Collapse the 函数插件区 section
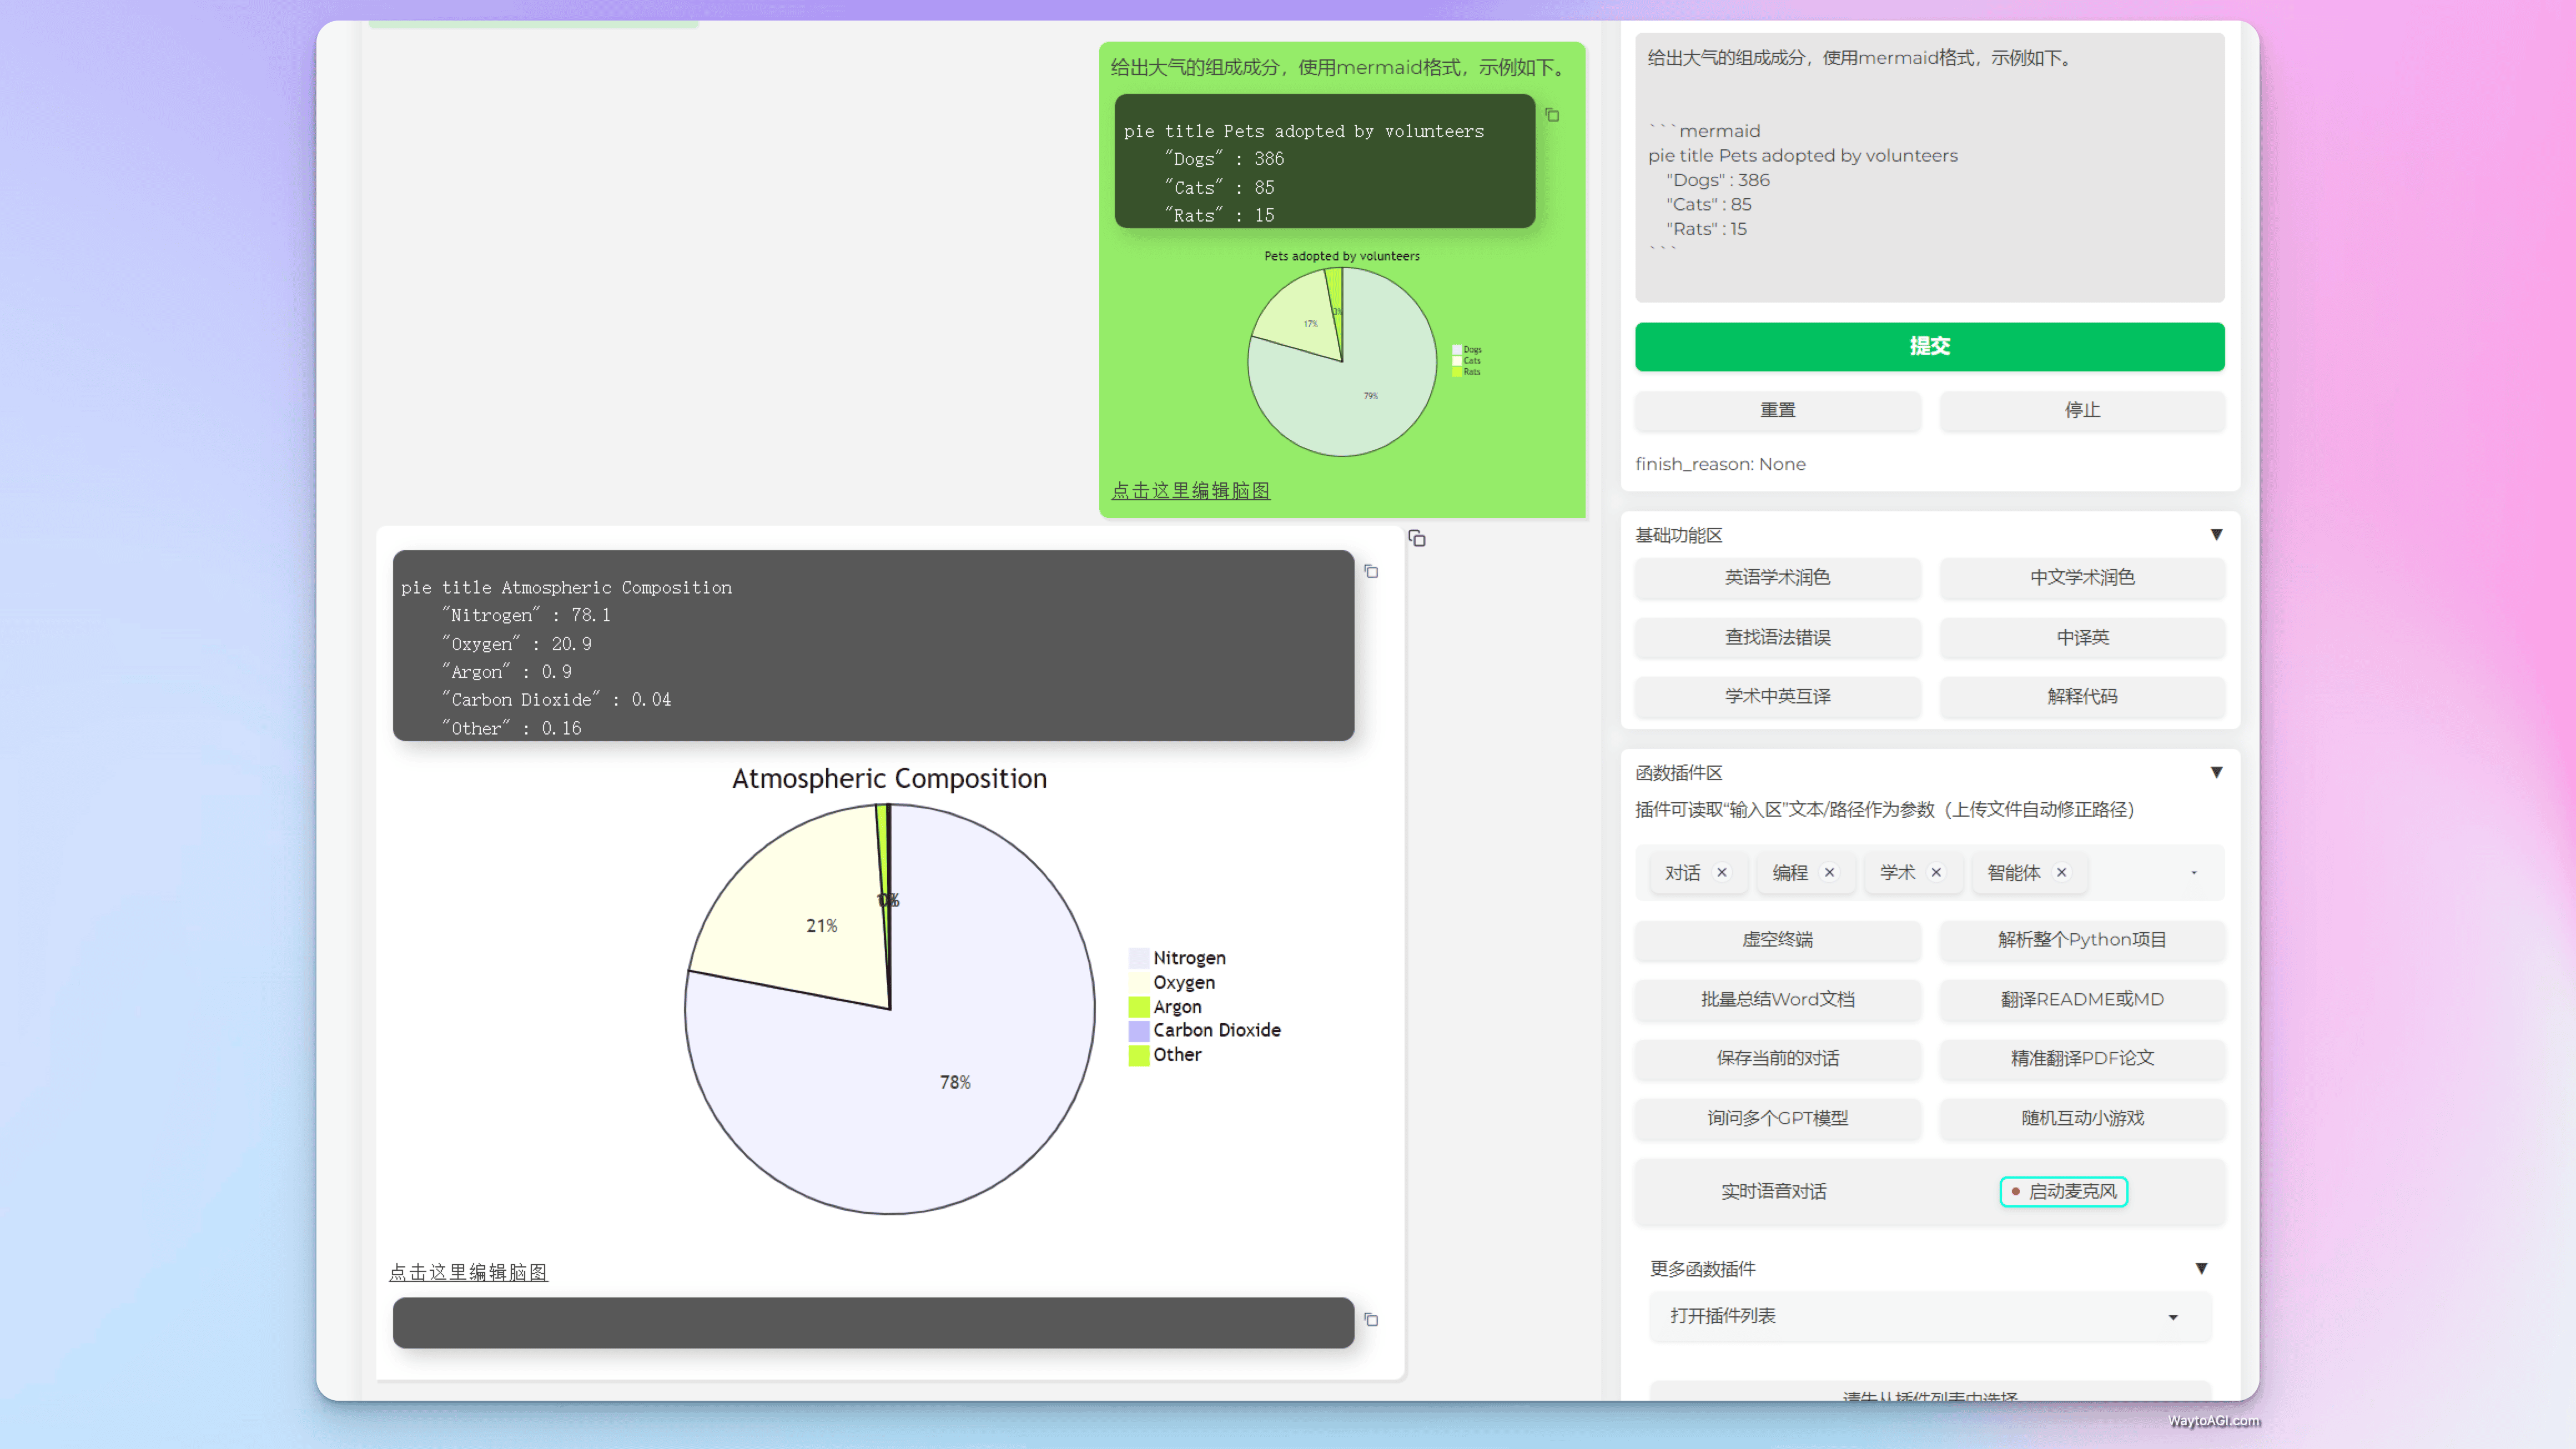This screenshot has width=2576, height=1449. [2216, 772]
